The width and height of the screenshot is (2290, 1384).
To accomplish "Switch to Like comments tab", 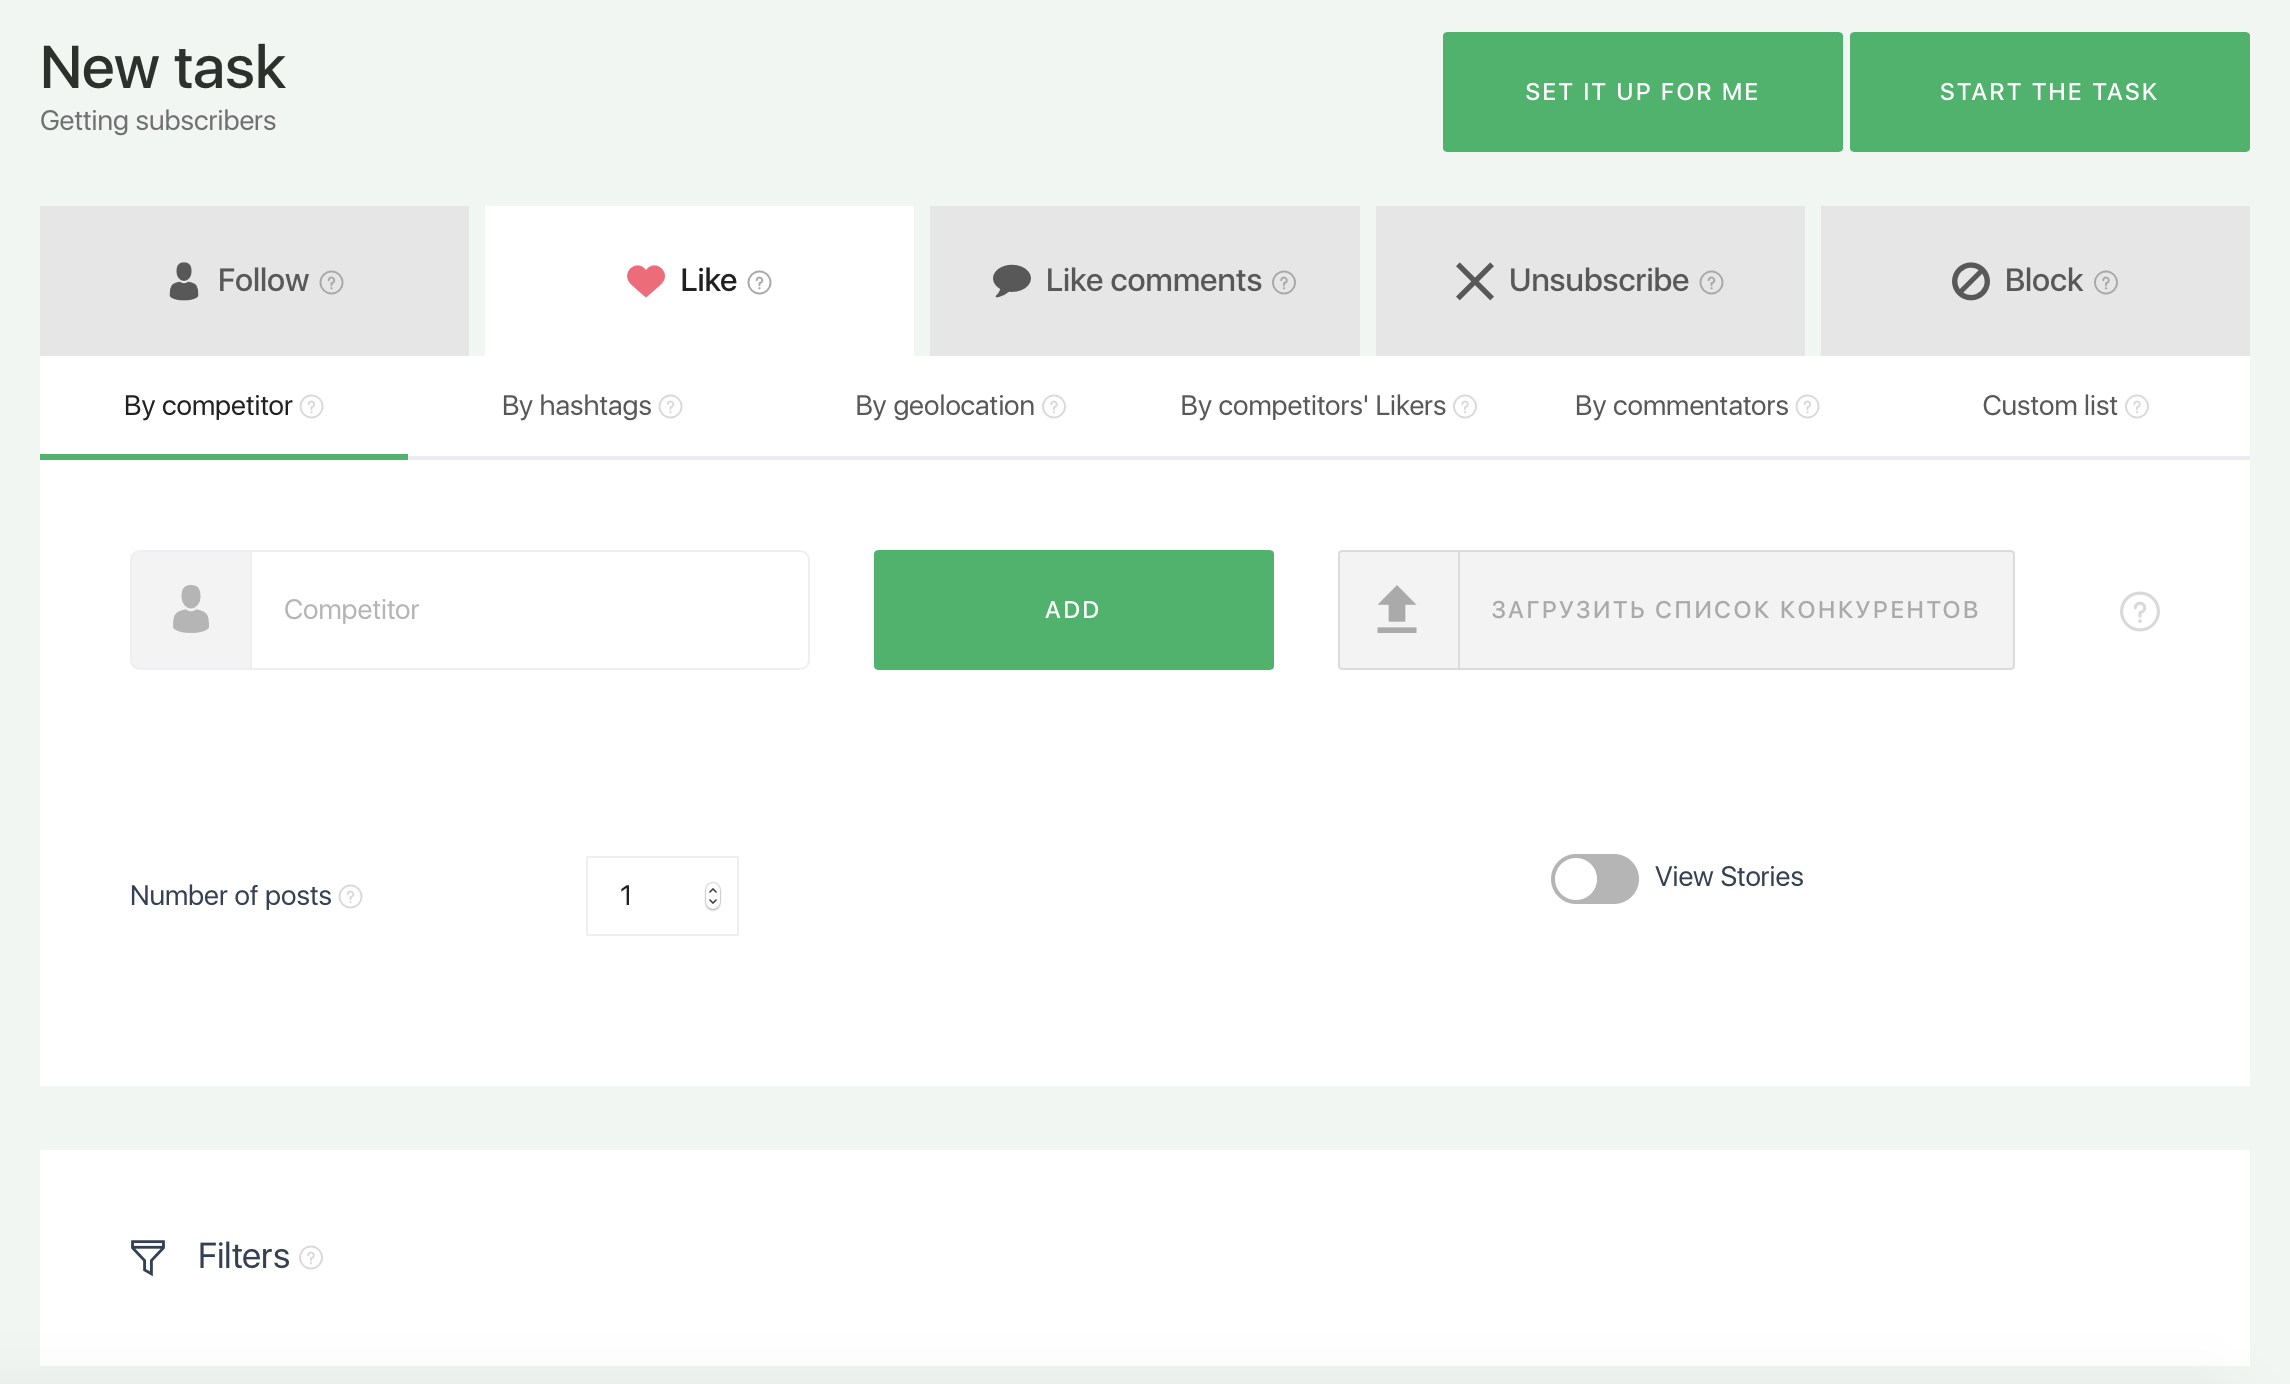I will (x=1144, y=281).
